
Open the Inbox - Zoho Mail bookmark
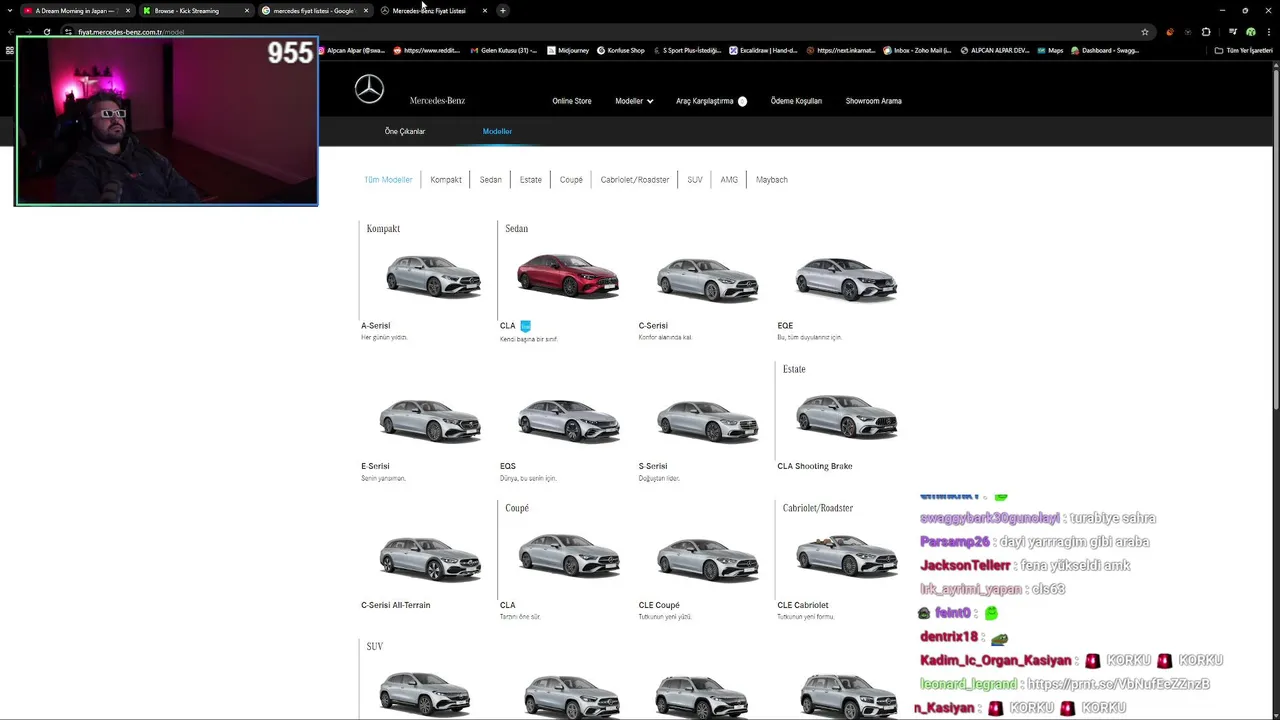[x=918, y=50]
